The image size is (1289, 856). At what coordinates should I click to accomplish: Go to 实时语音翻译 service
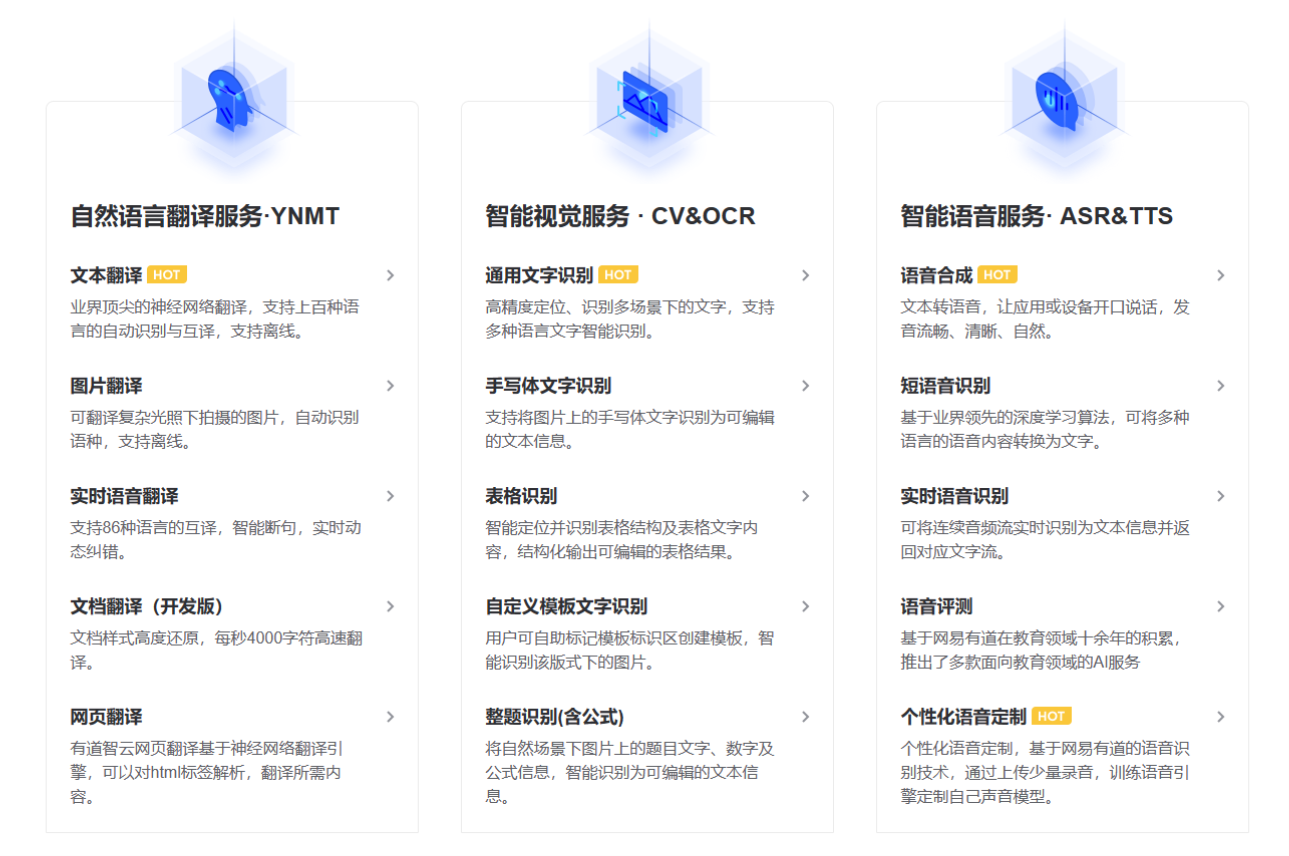point(124,496)
